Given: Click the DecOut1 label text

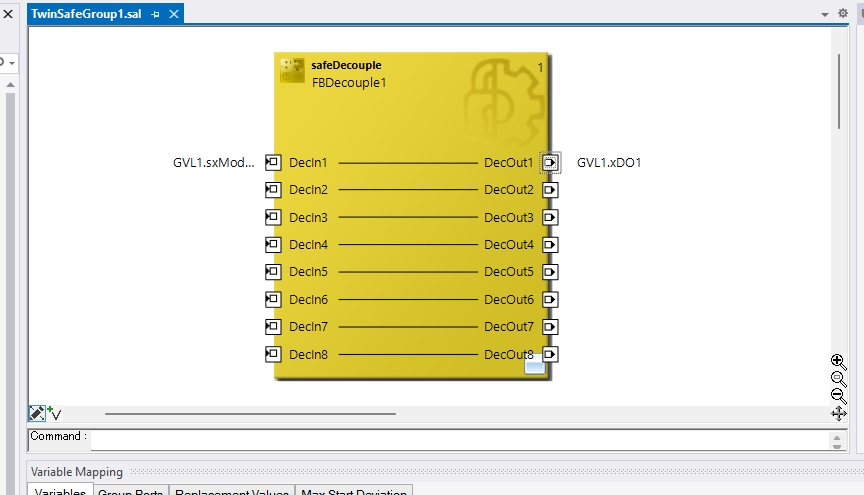Looking at the screenshot, I should 509,163.
